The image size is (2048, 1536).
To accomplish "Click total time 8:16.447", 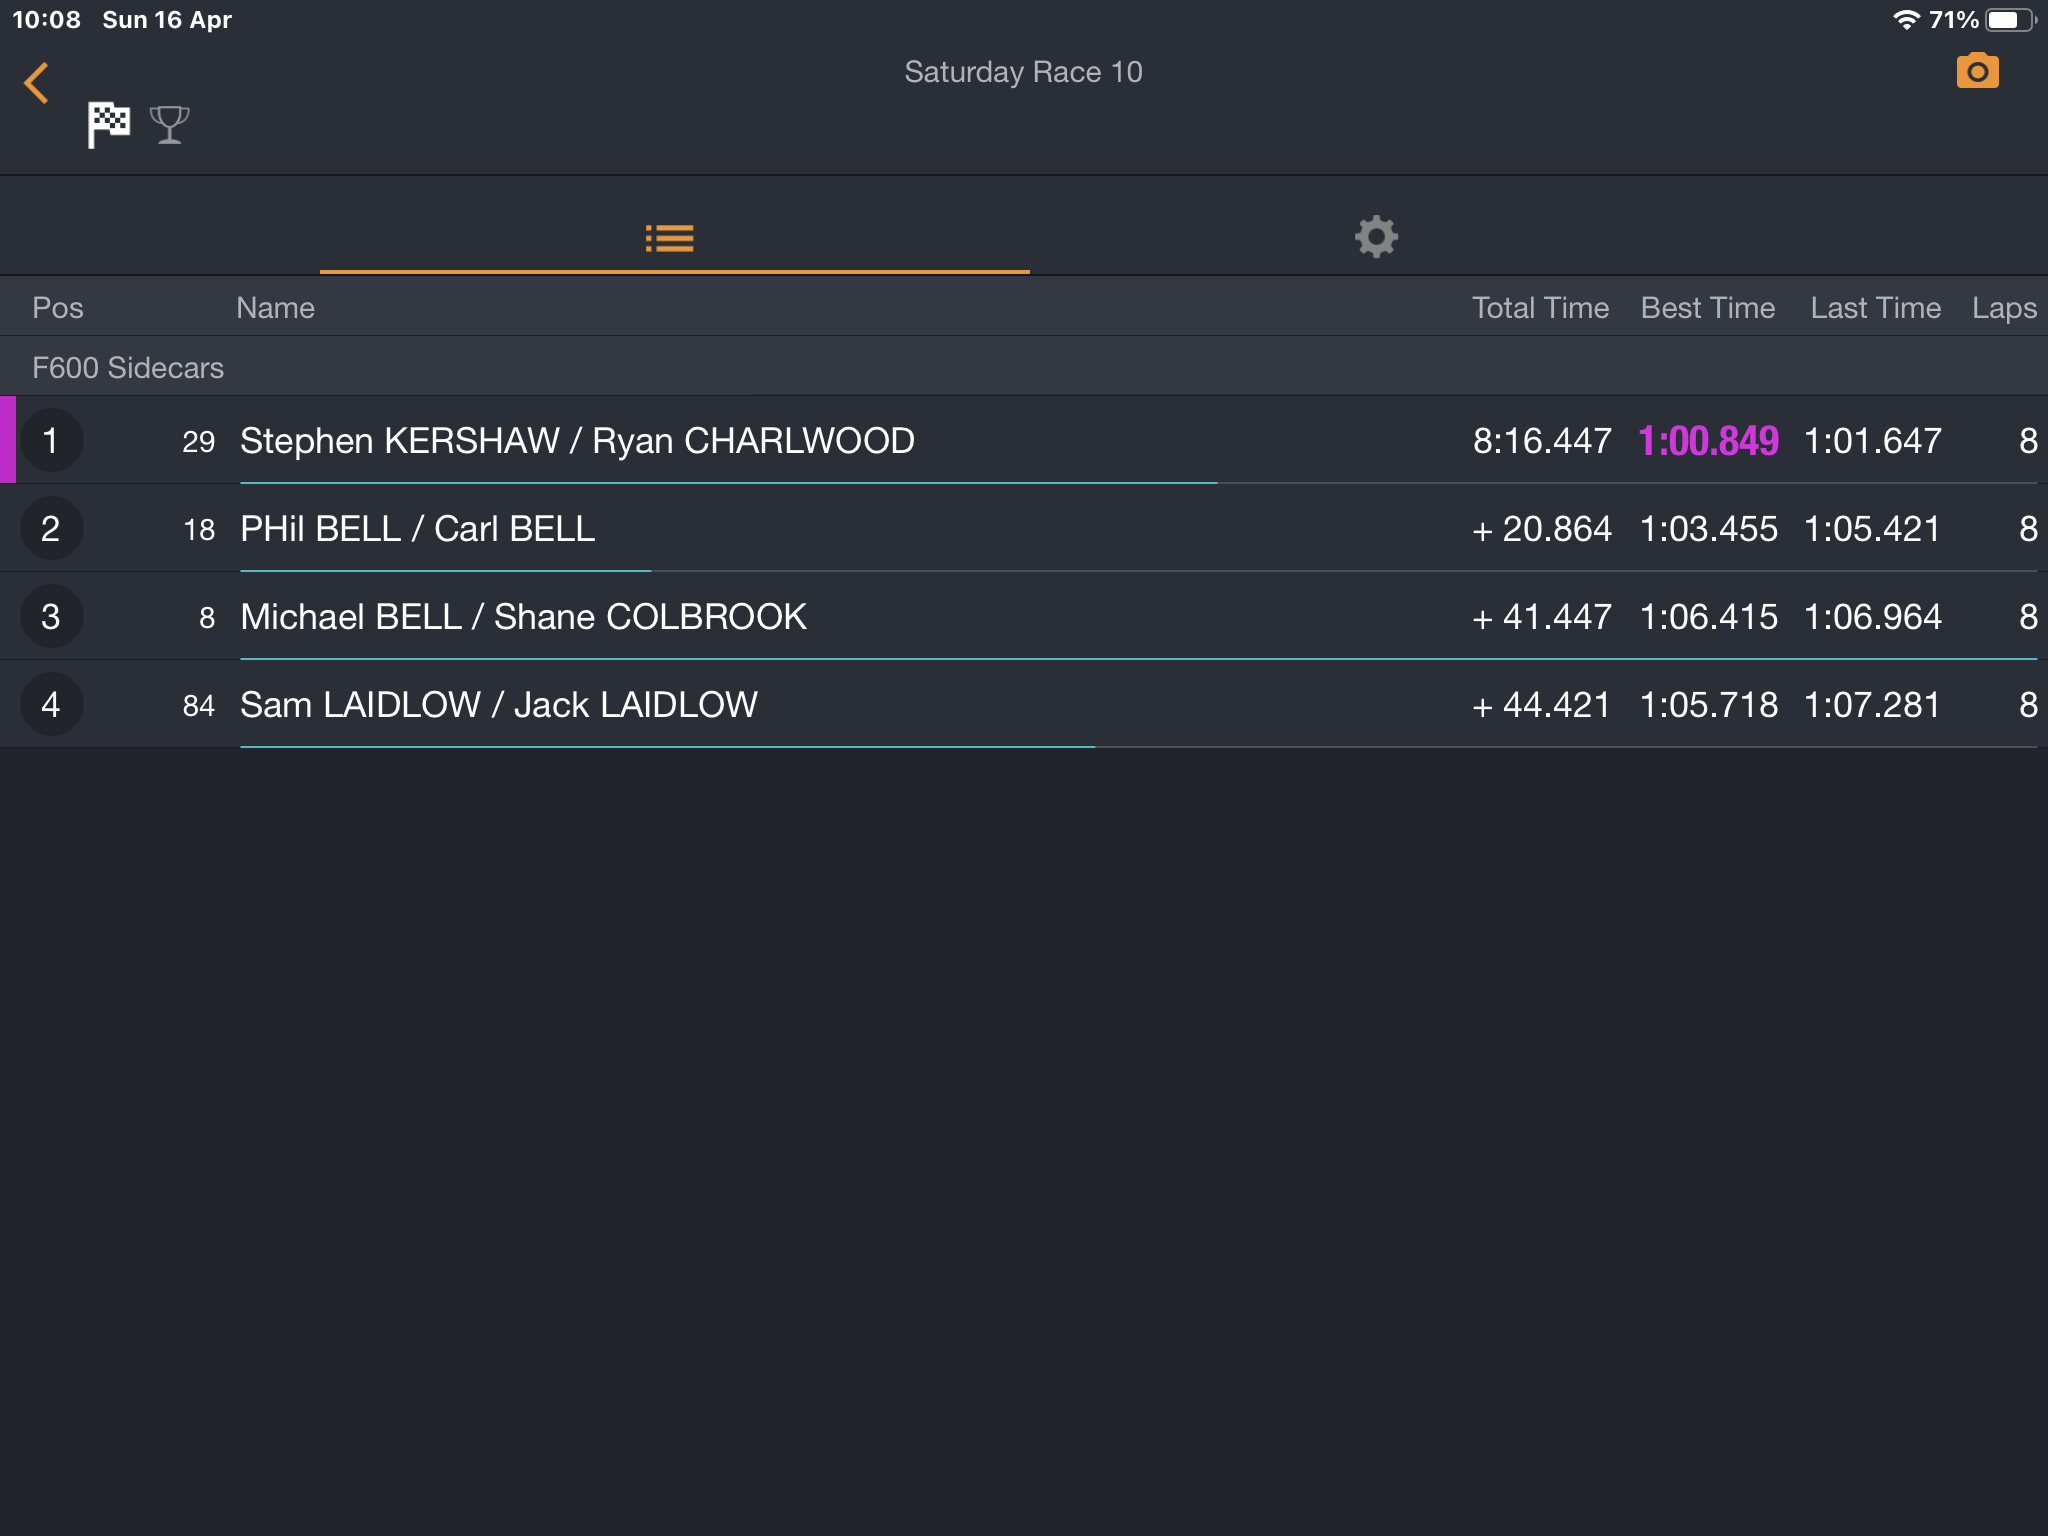I will (x=1542, y=441).
